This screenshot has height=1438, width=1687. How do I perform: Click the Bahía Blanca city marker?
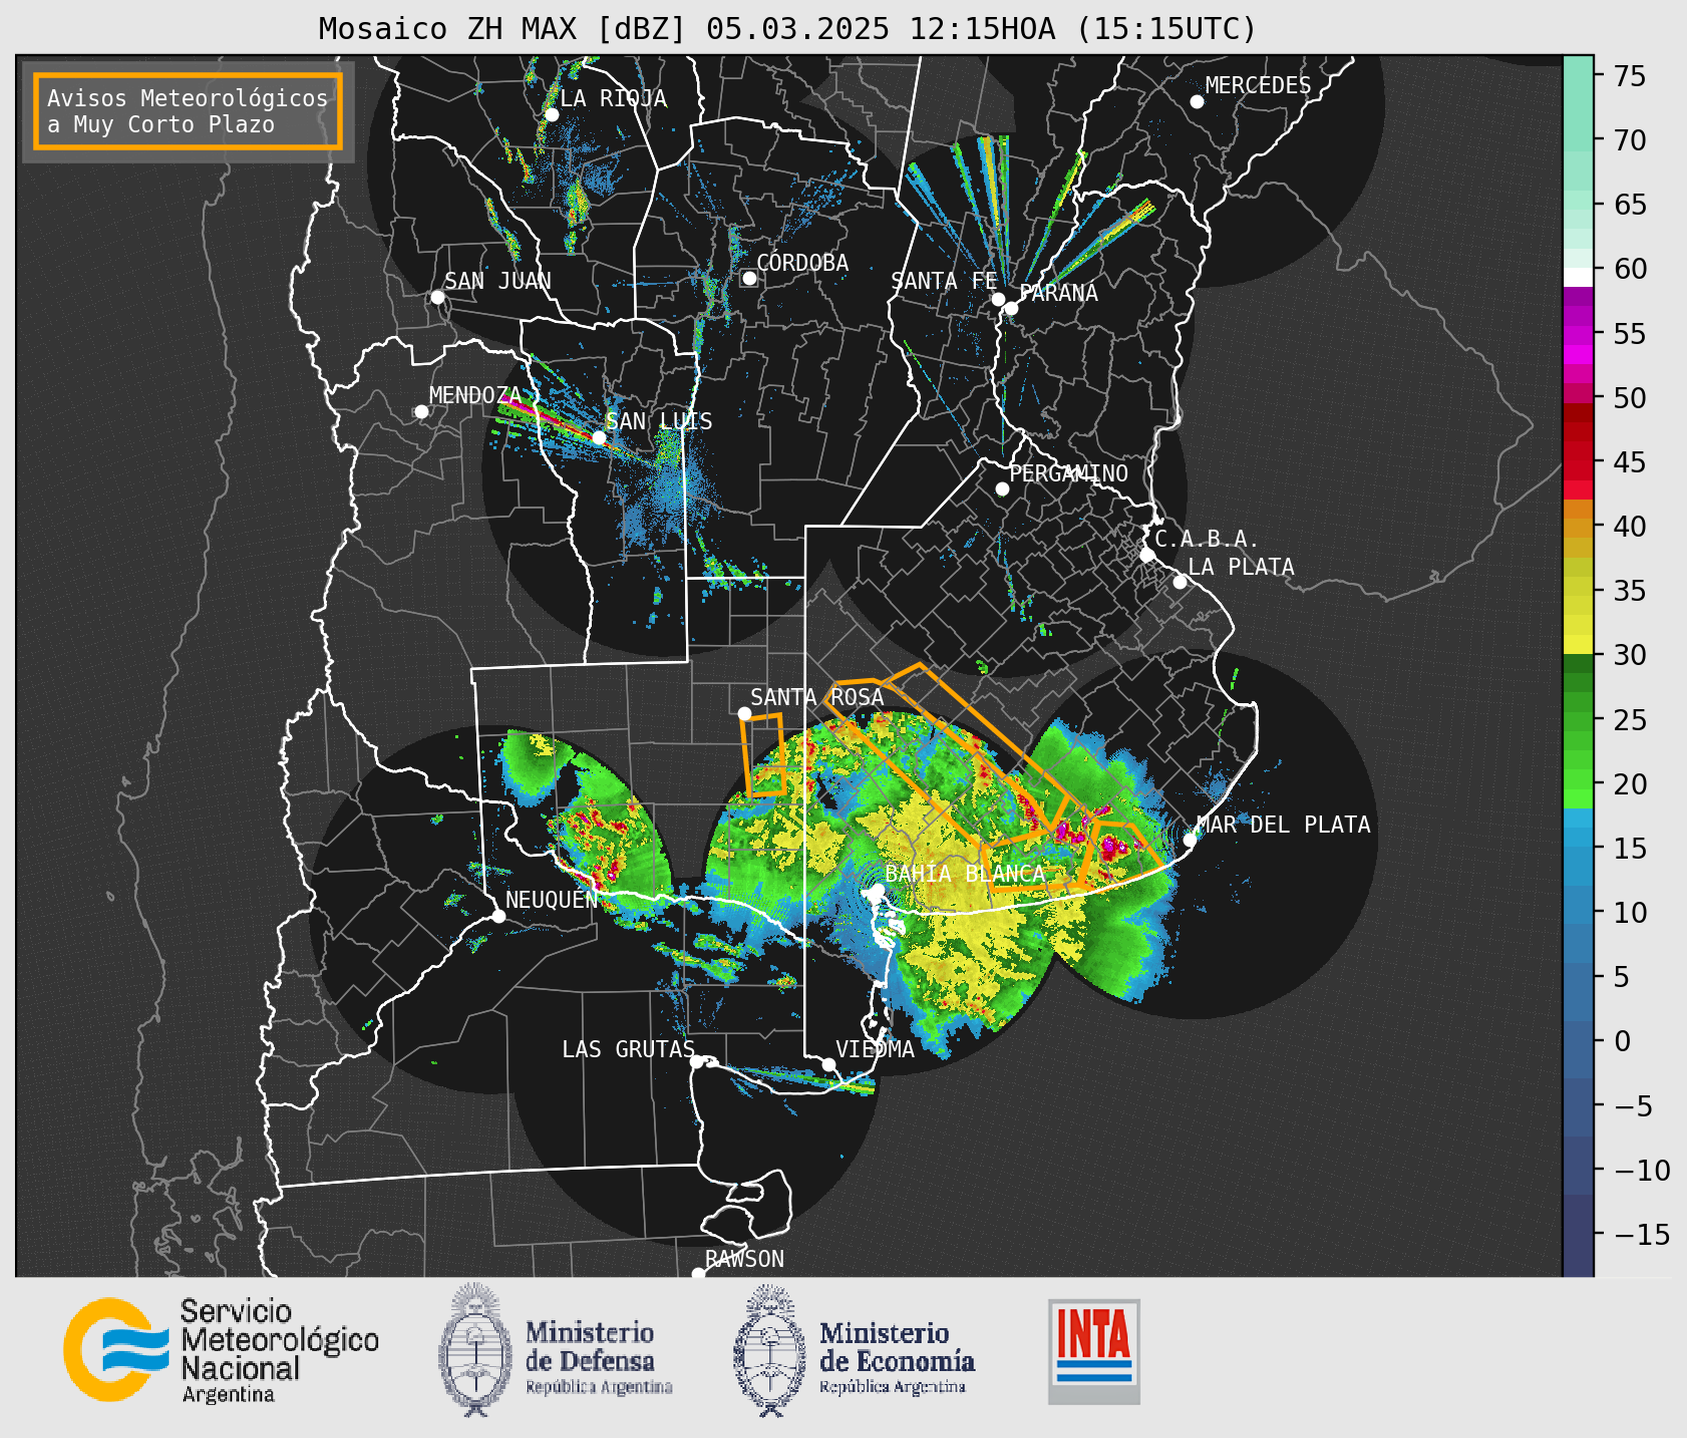tap(877, 889)
